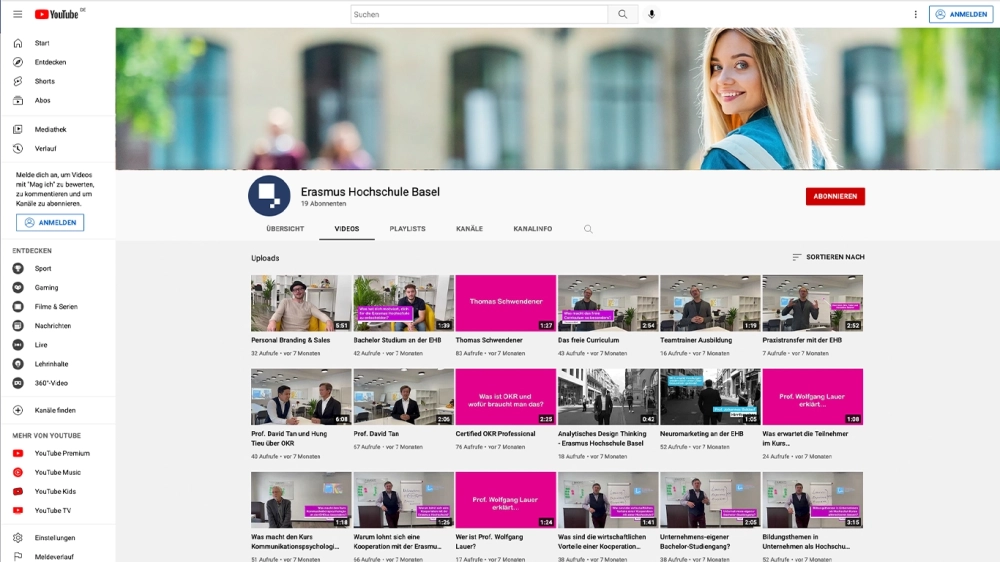Open Erasmus Hochschule Basel channel avatar

269,196
